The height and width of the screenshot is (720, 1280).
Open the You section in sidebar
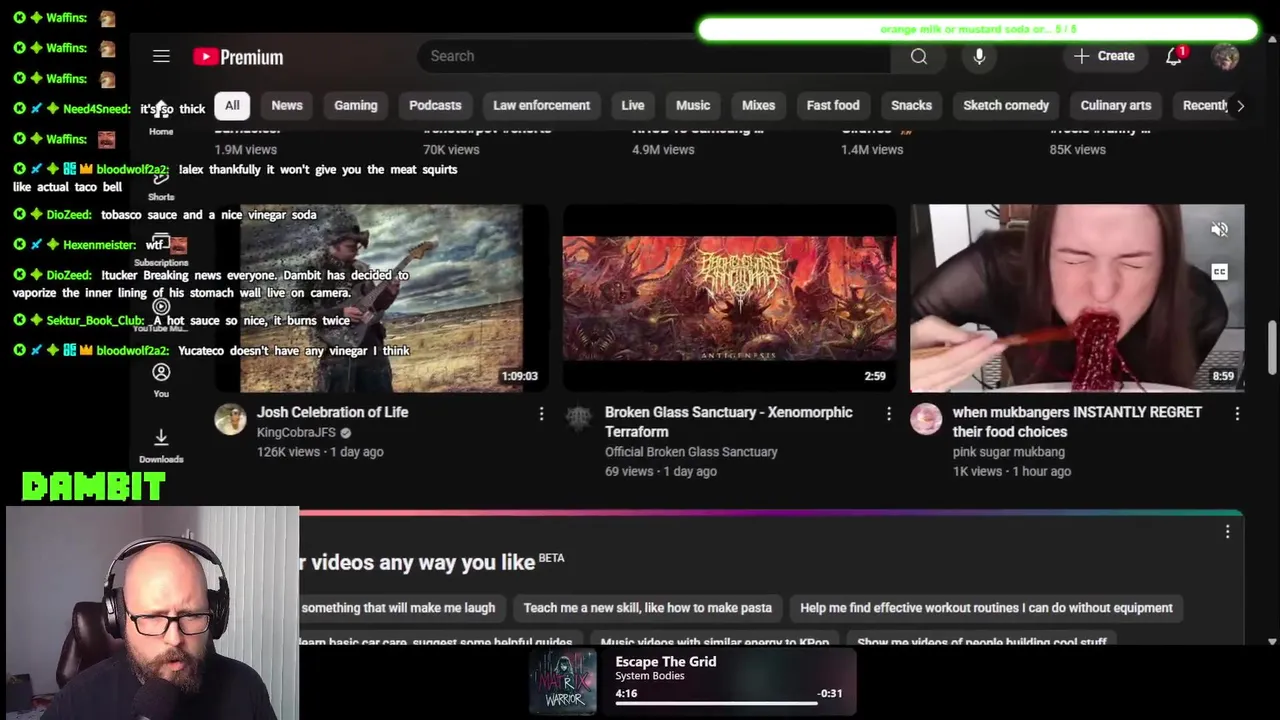click(x=161, y=380)
